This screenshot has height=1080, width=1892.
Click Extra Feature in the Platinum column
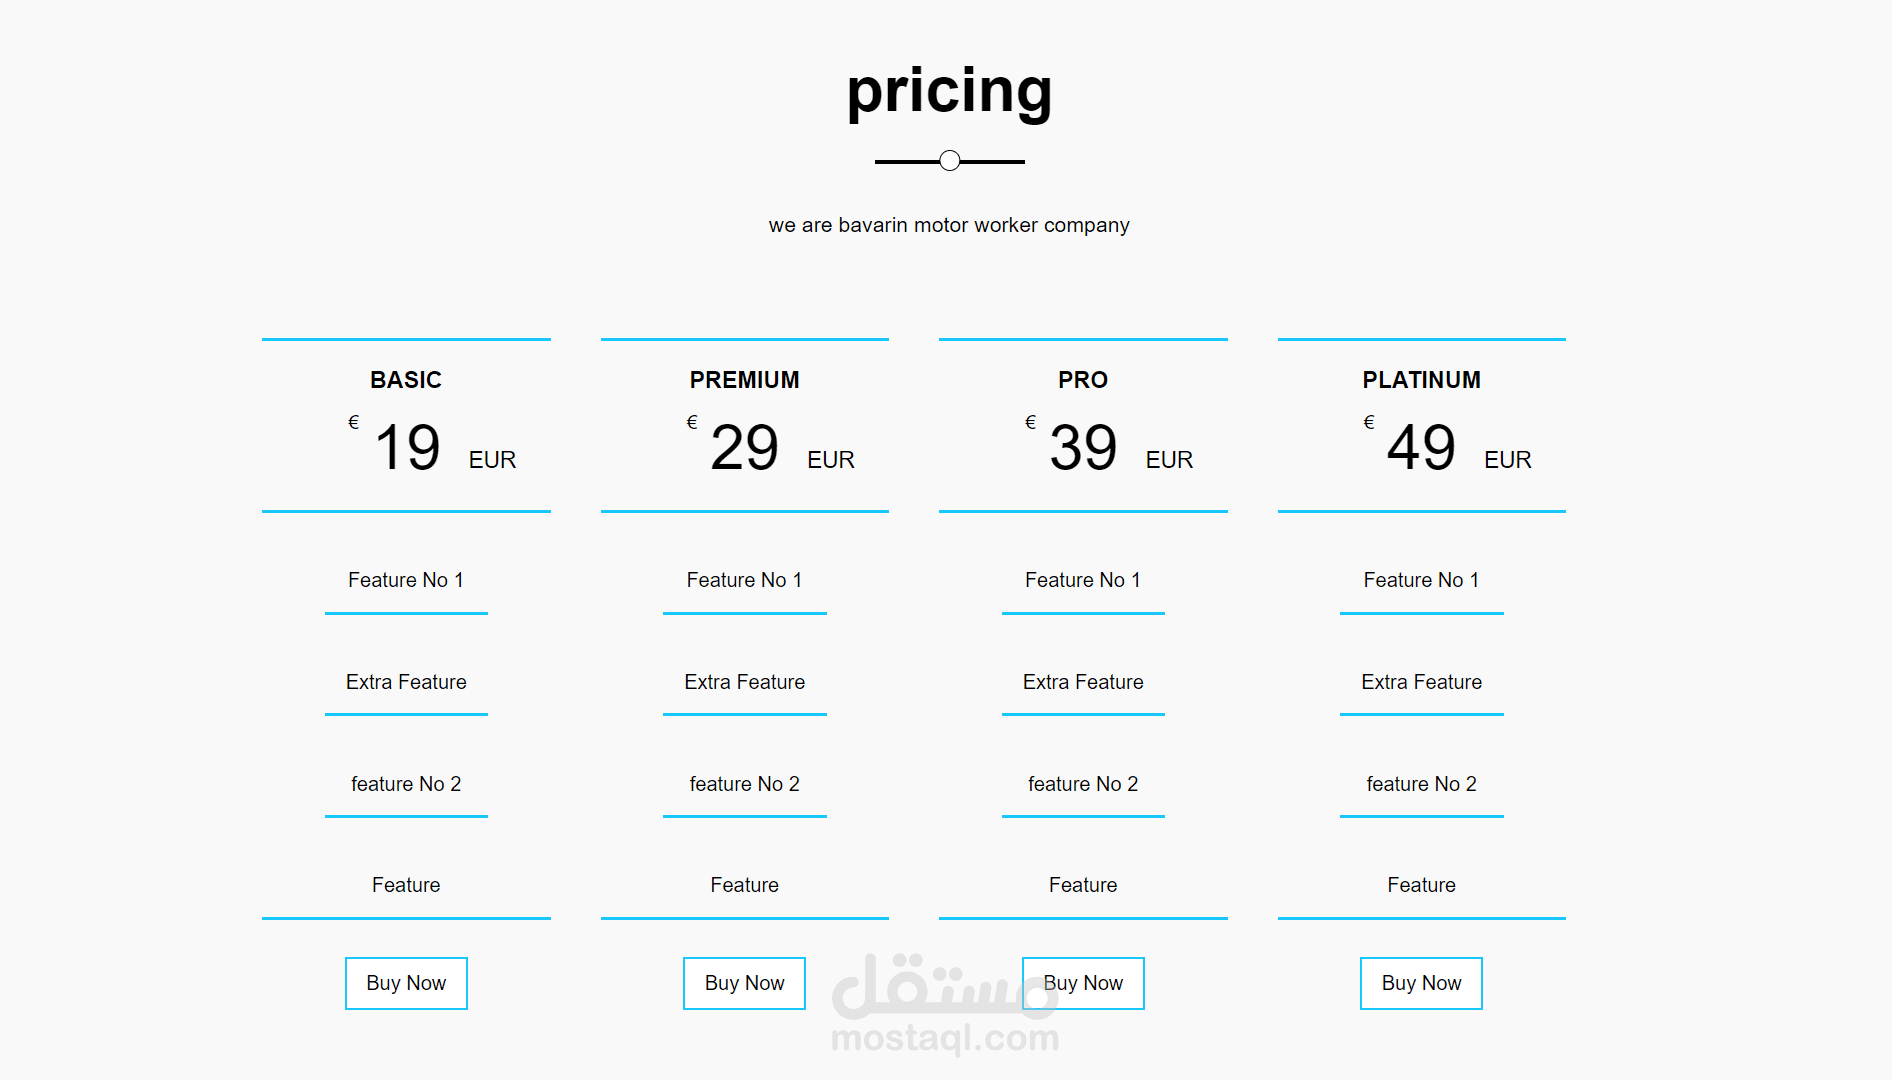click(x=1421, y=682)
